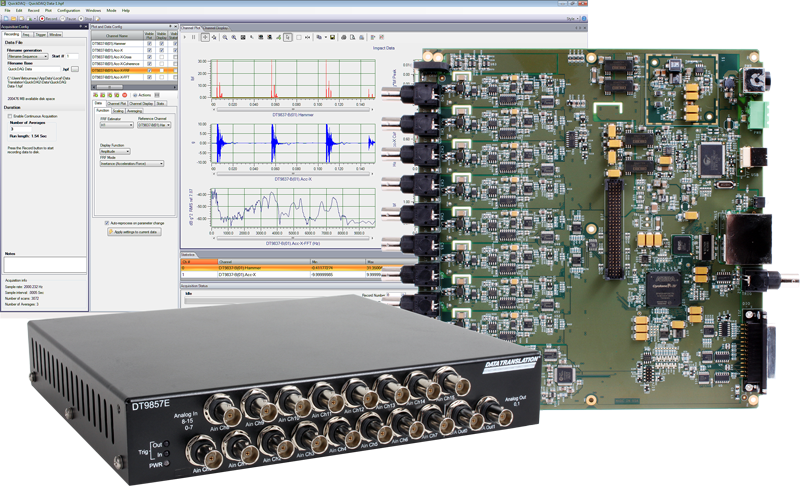Click the print preview icon in plot toolbar
This screenshot has width=800, height=487.
pos(353,37)
